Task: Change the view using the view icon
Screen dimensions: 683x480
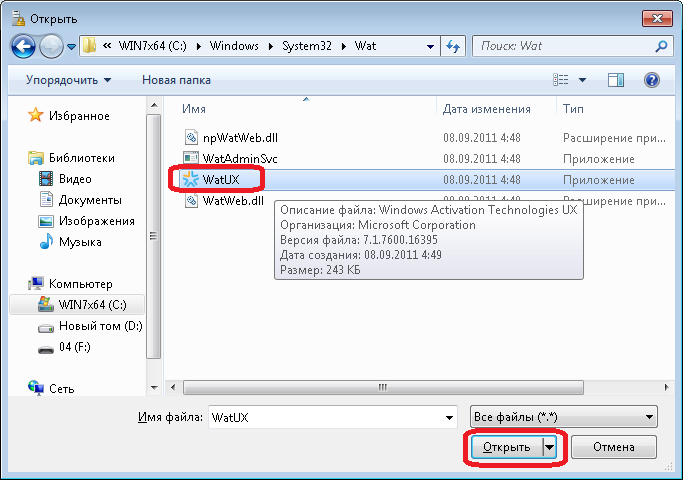Action: 561,80
